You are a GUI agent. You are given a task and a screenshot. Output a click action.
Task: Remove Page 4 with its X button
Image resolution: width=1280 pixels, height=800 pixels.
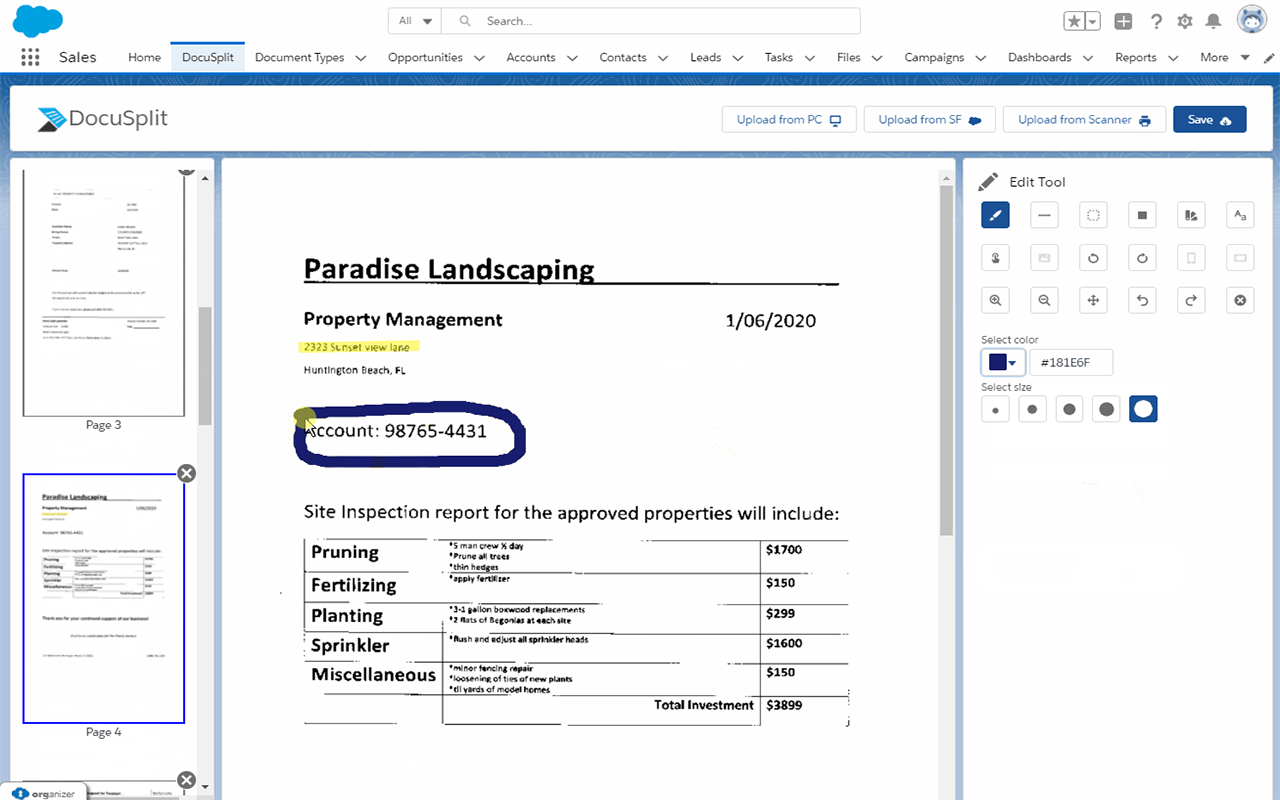[186, 473]
